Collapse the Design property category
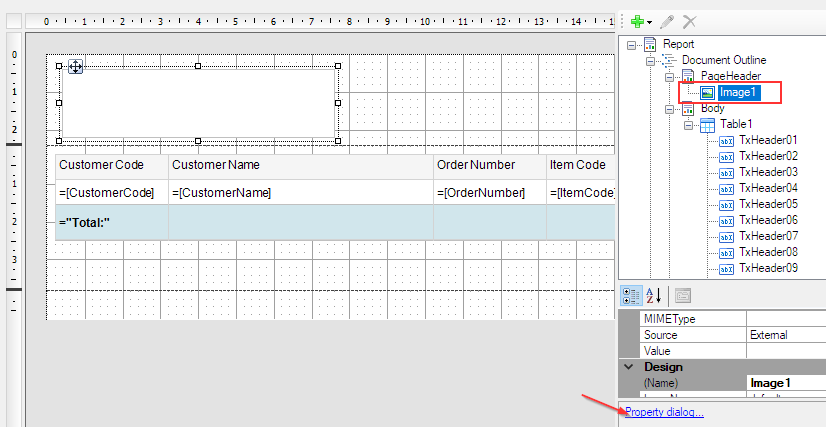The height and width of the screenshot is (427, 826). coord(628,367)
